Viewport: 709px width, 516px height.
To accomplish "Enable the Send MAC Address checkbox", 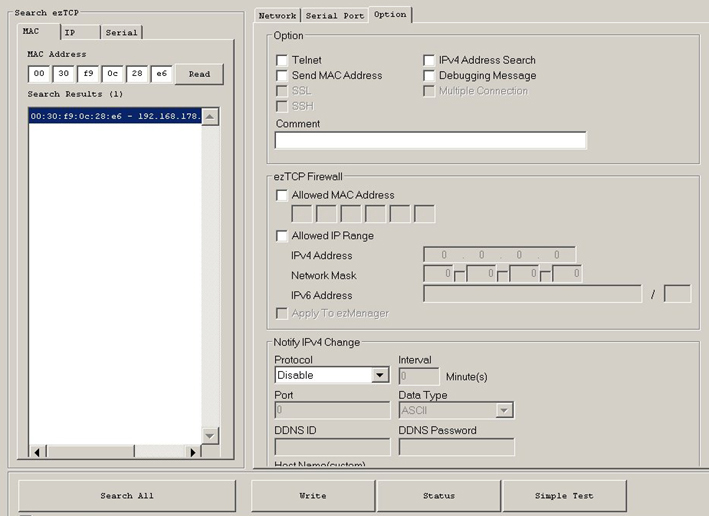I will point(282,76).
